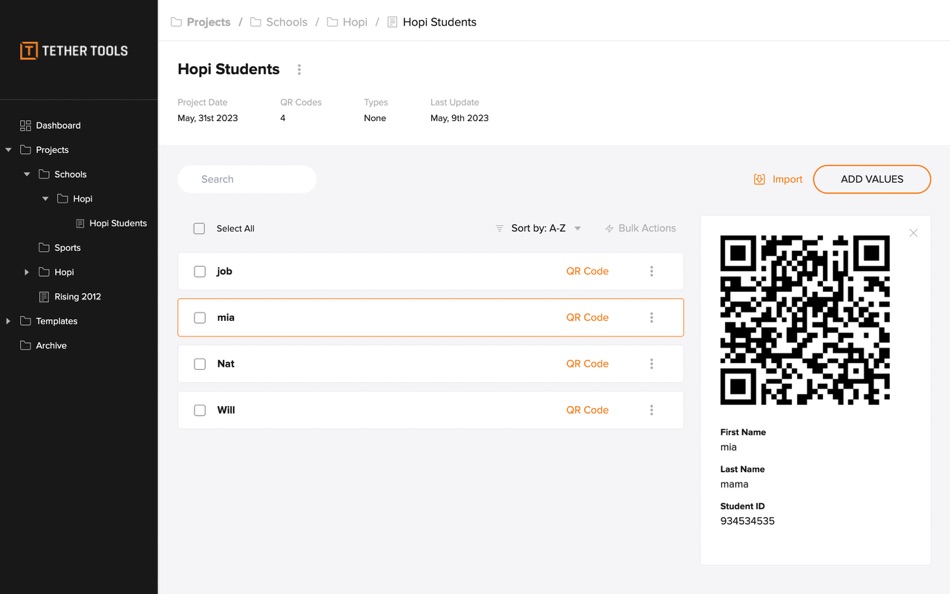This screenshot has width=950, height=594.
Task: Open the QR Code link for Will
Action: point(587,410)
